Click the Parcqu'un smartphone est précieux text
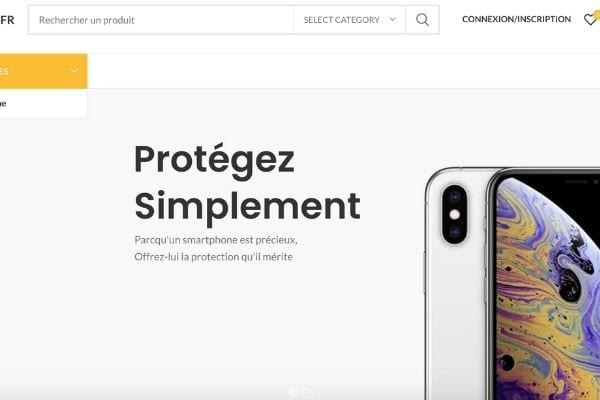This screenshot has height=400, width=600. tap(216, 240)
